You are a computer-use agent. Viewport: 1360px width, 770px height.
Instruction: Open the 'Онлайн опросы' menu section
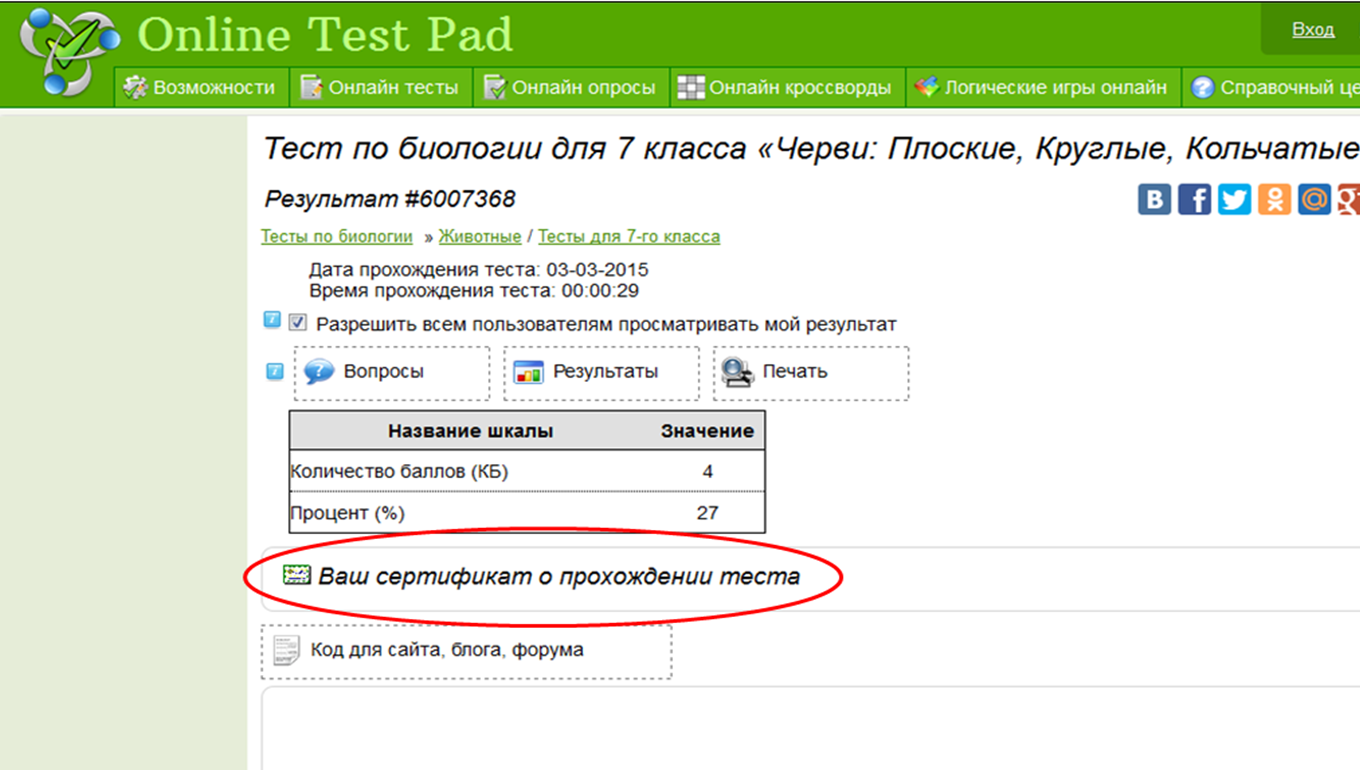click(568, 87)
